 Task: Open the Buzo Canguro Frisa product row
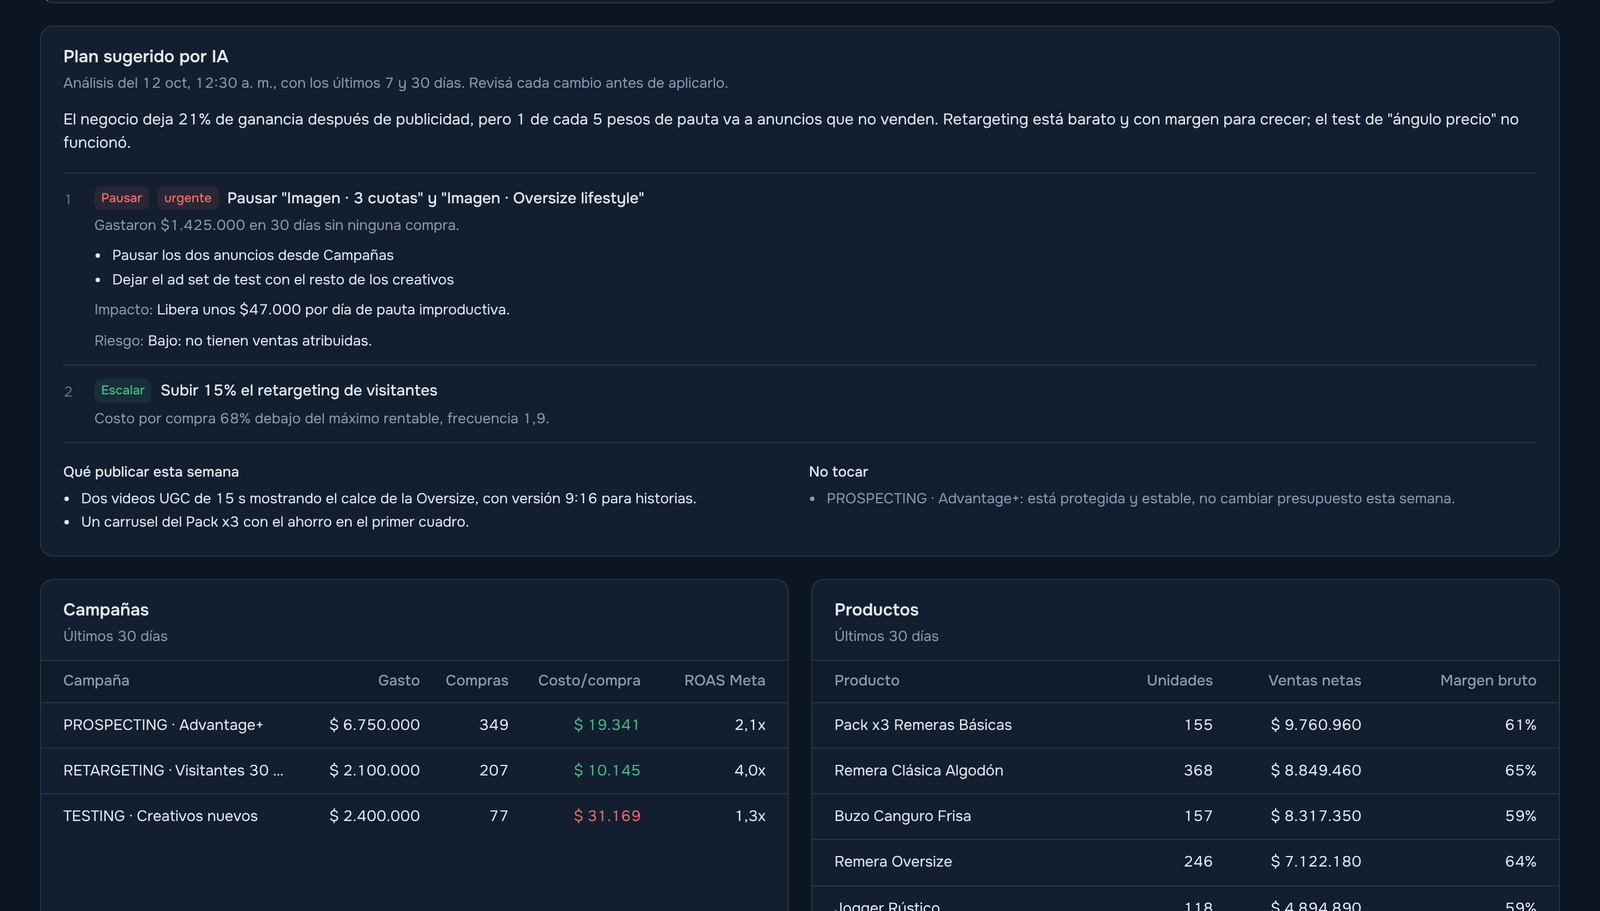tap(1185, 816)
